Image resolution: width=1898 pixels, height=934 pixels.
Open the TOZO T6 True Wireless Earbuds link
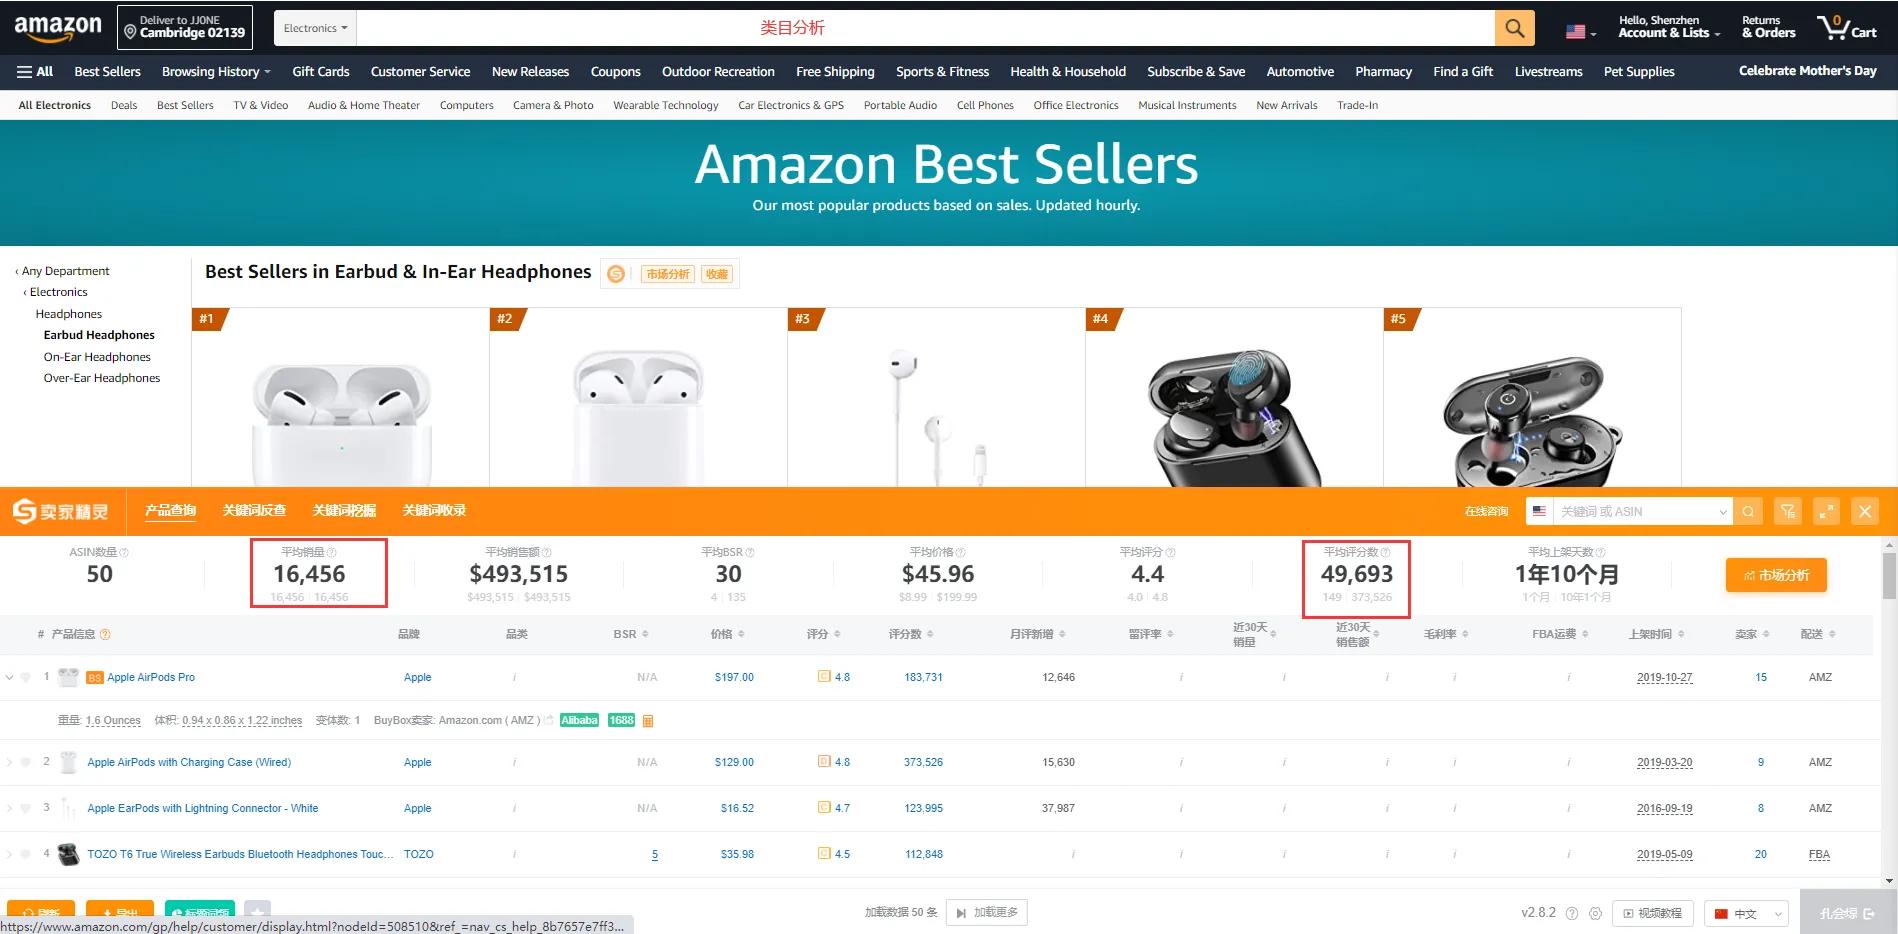238,854
